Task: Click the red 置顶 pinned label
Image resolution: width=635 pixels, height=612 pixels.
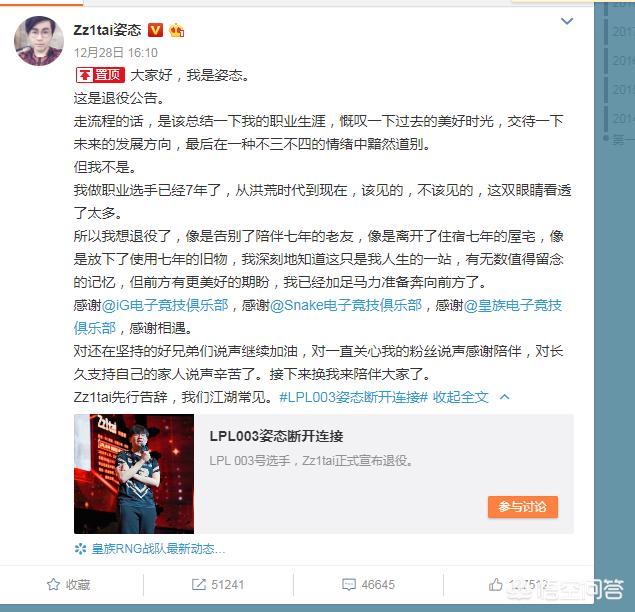Action: tap(100, 75)
